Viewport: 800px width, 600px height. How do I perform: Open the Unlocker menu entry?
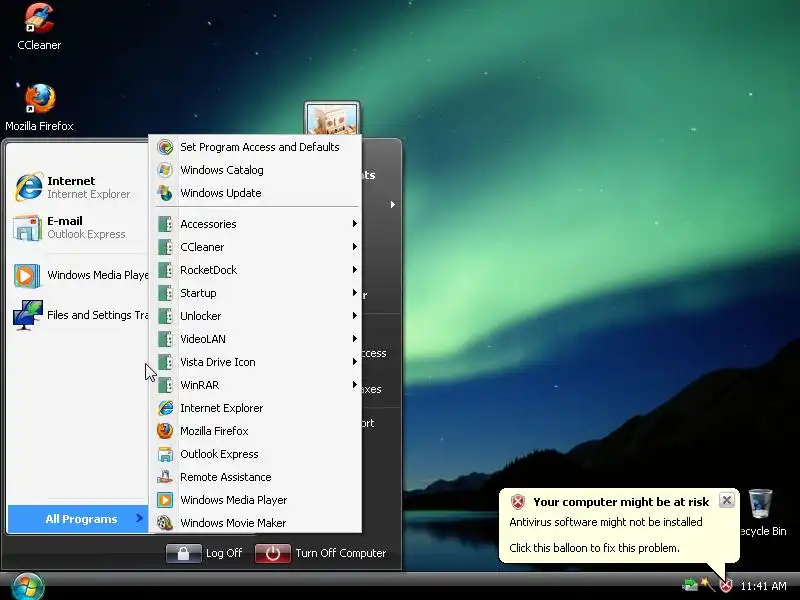coord(257,316)
